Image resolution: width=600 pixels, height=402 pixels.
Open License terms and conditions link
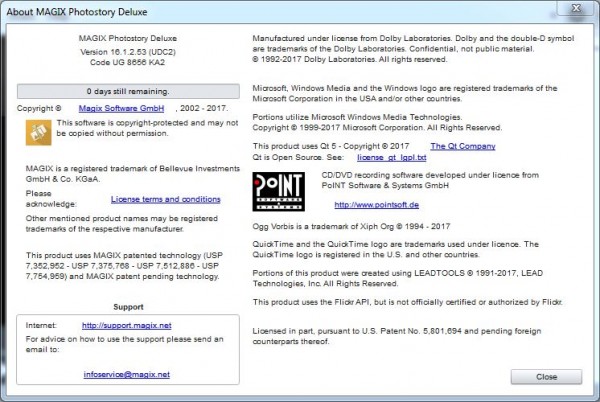[166, 199]
